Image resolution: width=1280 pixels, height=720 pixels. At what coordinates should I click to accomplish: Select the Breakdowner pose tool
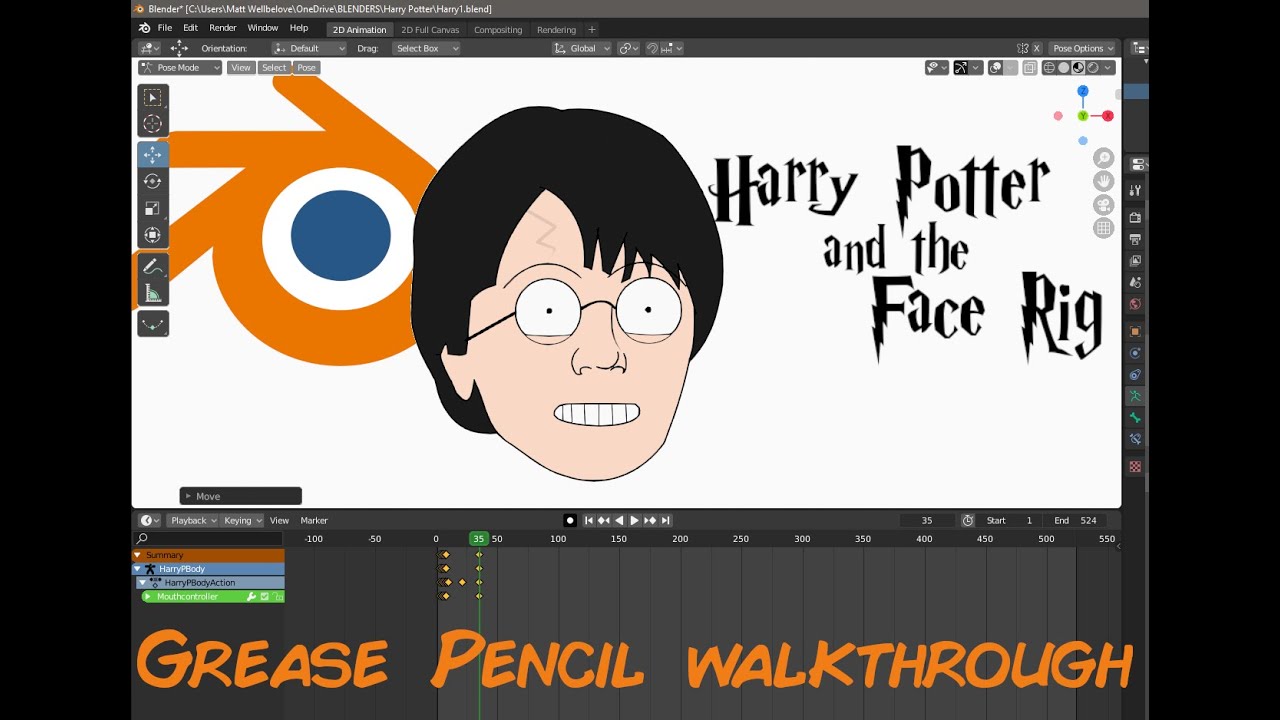(153, 324)
